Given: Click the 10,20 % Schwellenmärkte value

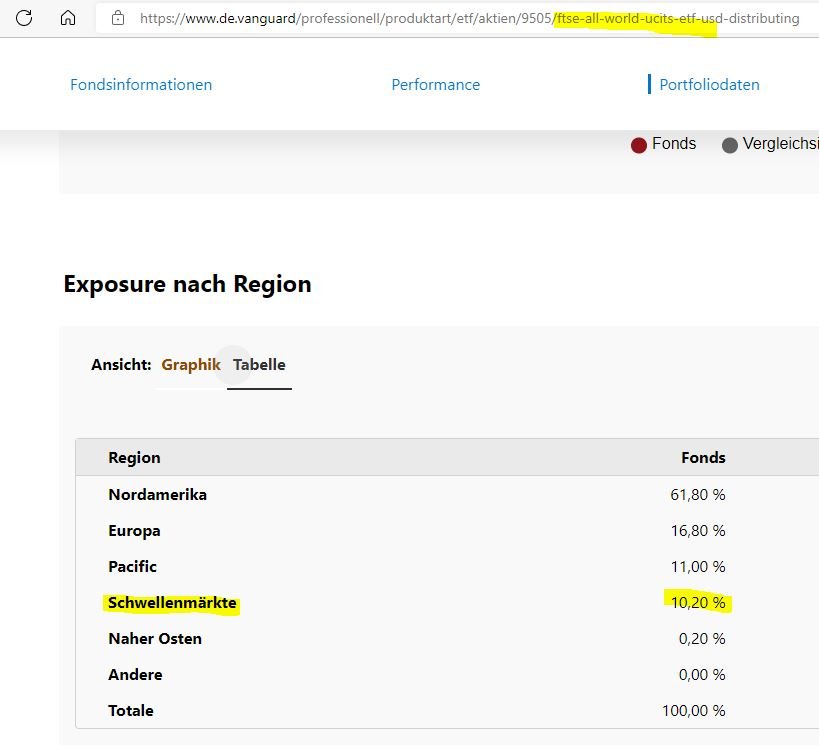Looking at the screenshot, I should pos(697,603).
